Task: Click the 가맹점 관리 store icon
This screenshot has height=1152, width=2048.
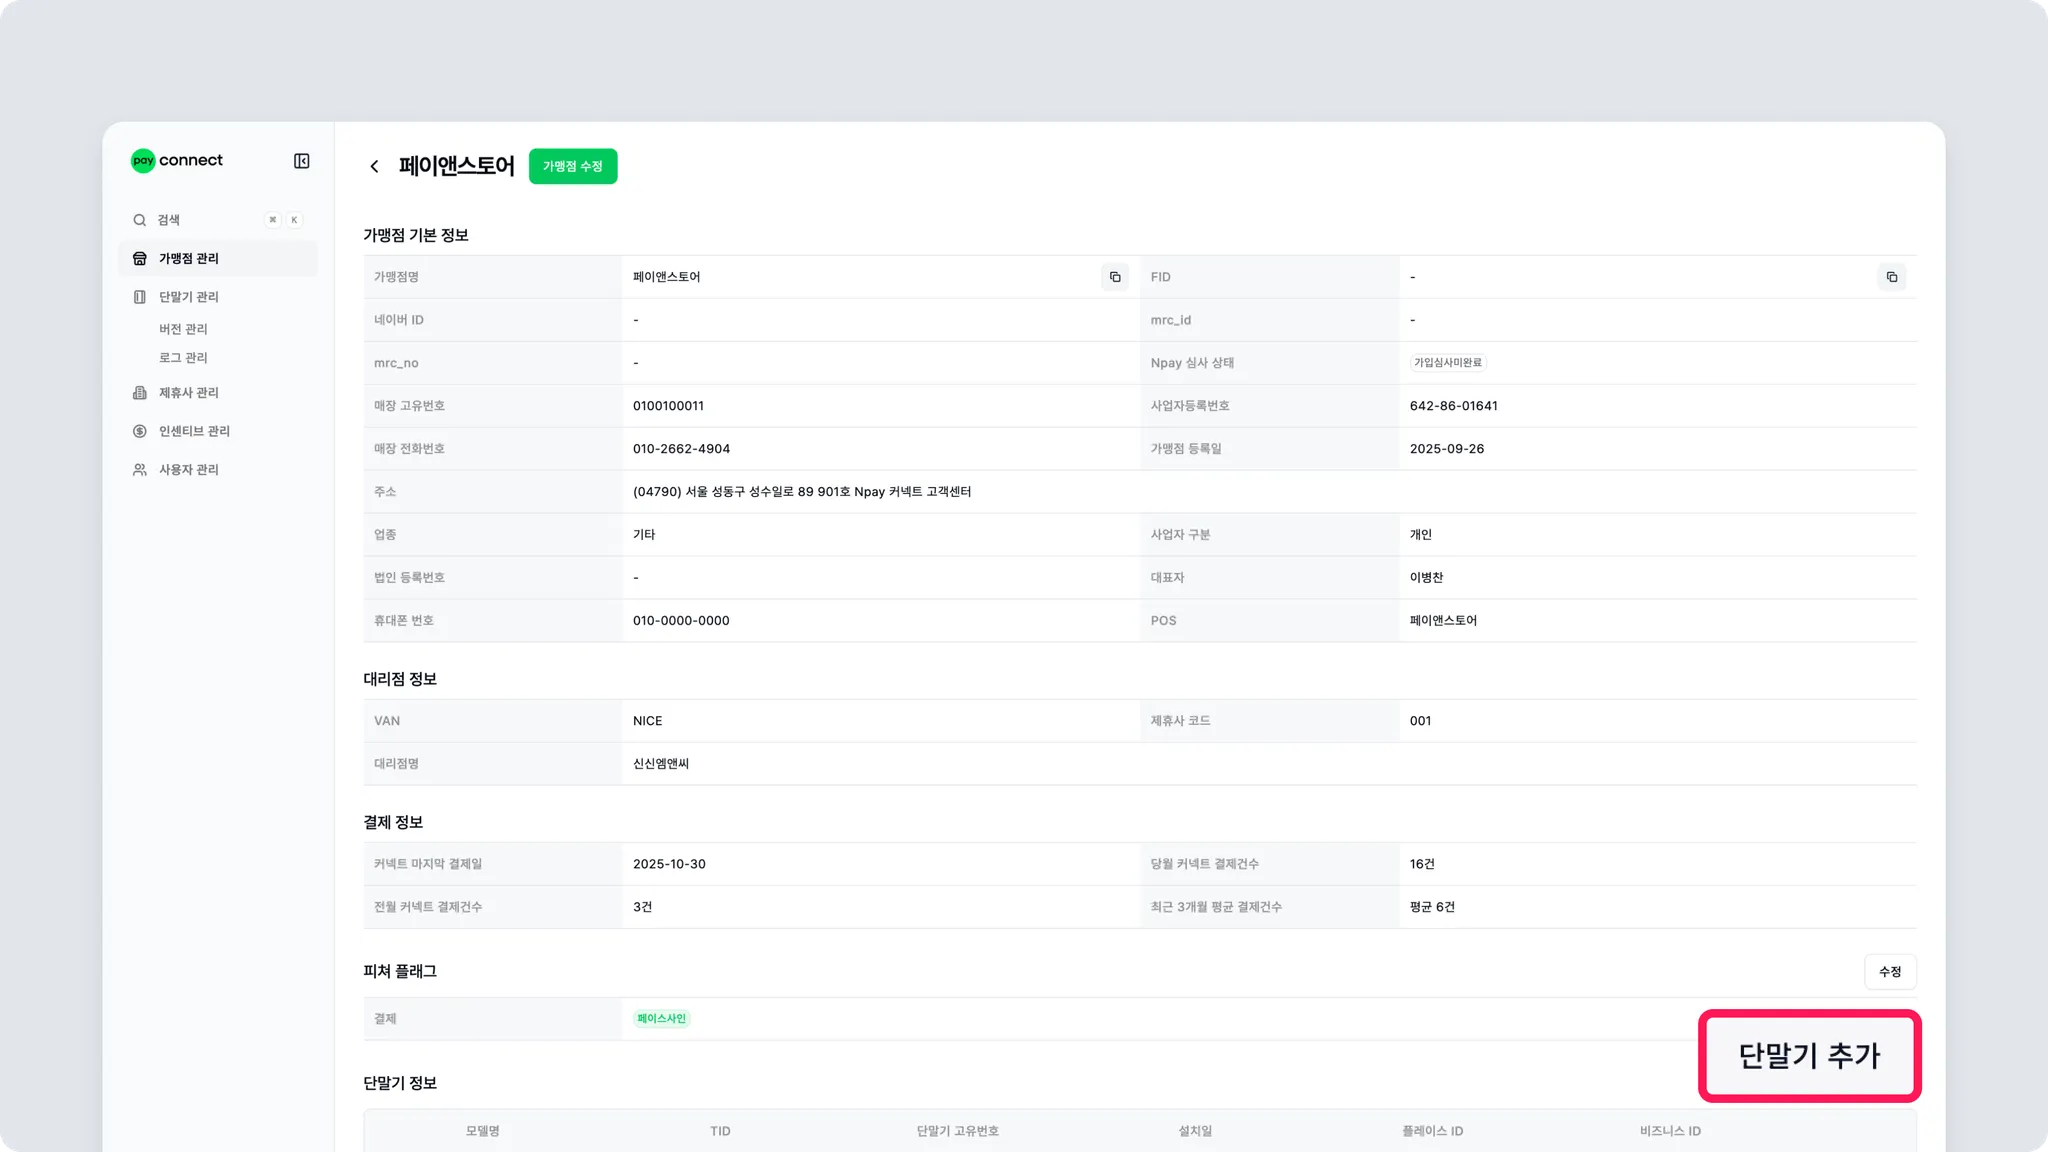Action: (x=140, y=258)
